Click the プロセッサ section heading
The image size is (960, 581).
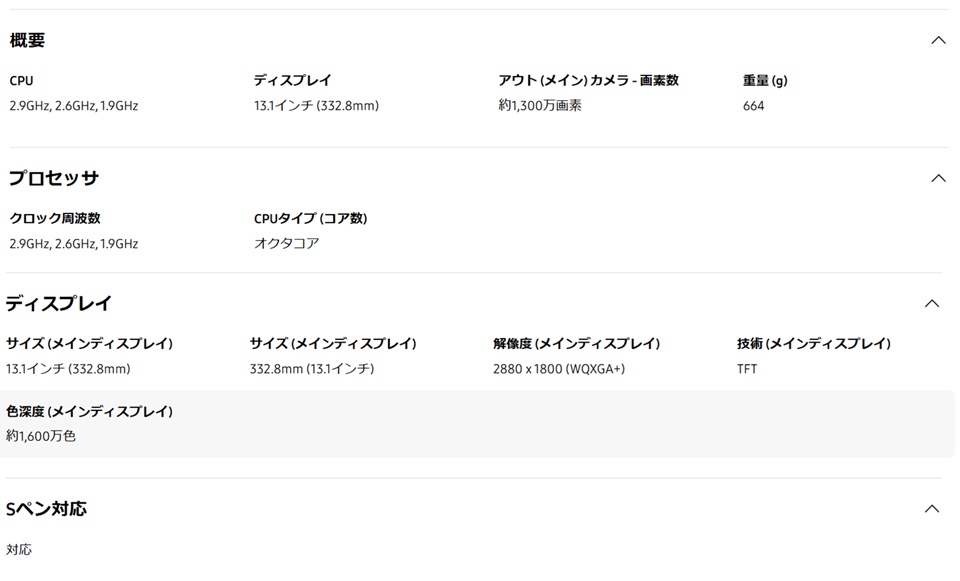click(55, 179)
